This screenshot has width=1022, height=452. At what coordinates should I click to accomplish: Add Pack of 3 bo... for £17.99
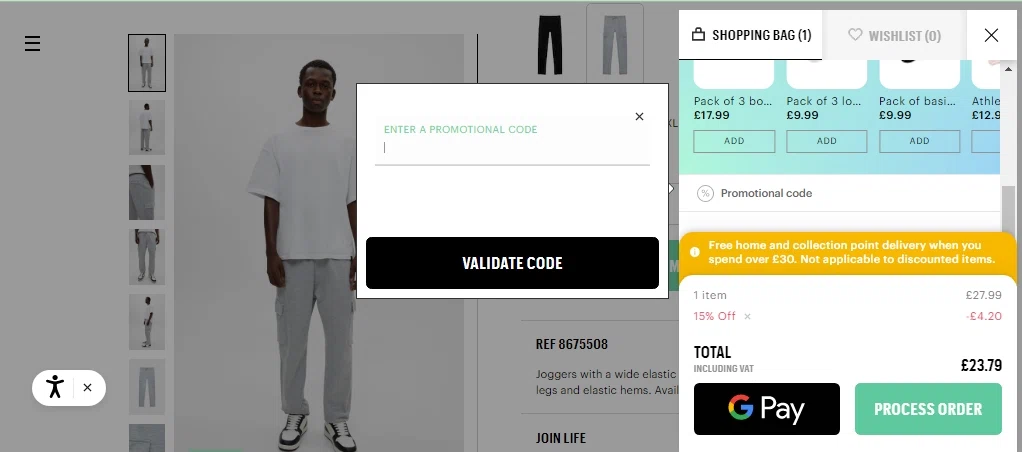pyautogui.click(x=734, y=141)
